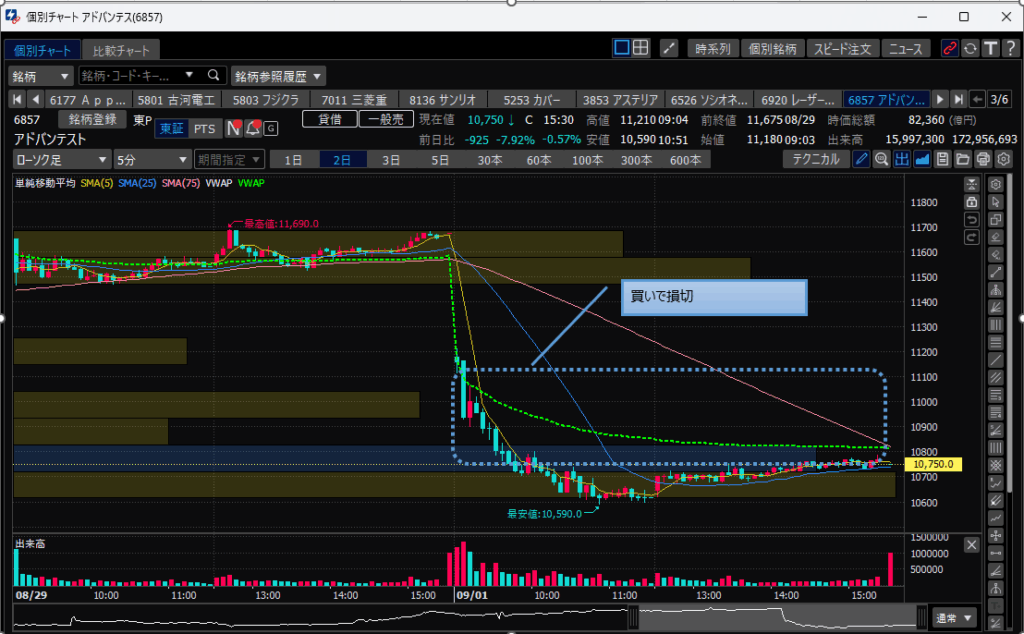Switch to the 比較チャート tab
Screen dimensions: 1024x634
pos(121,50)
